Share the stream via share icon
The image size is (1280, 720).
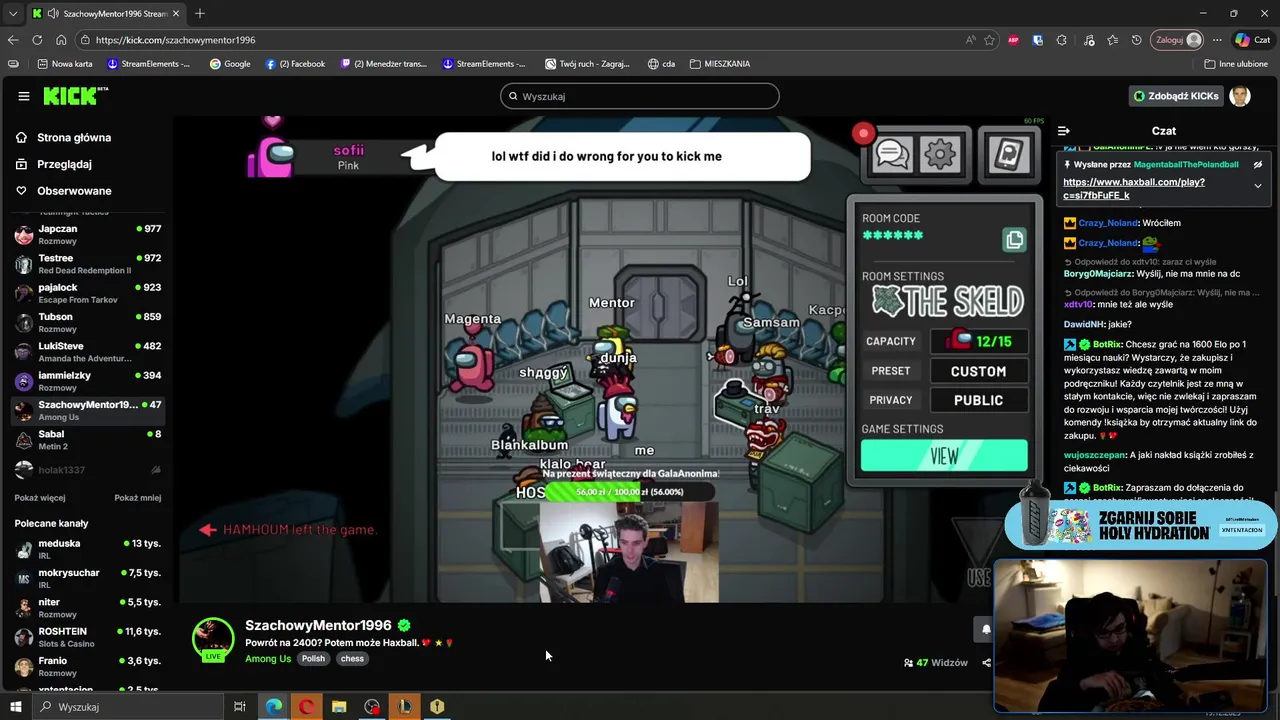986,662
